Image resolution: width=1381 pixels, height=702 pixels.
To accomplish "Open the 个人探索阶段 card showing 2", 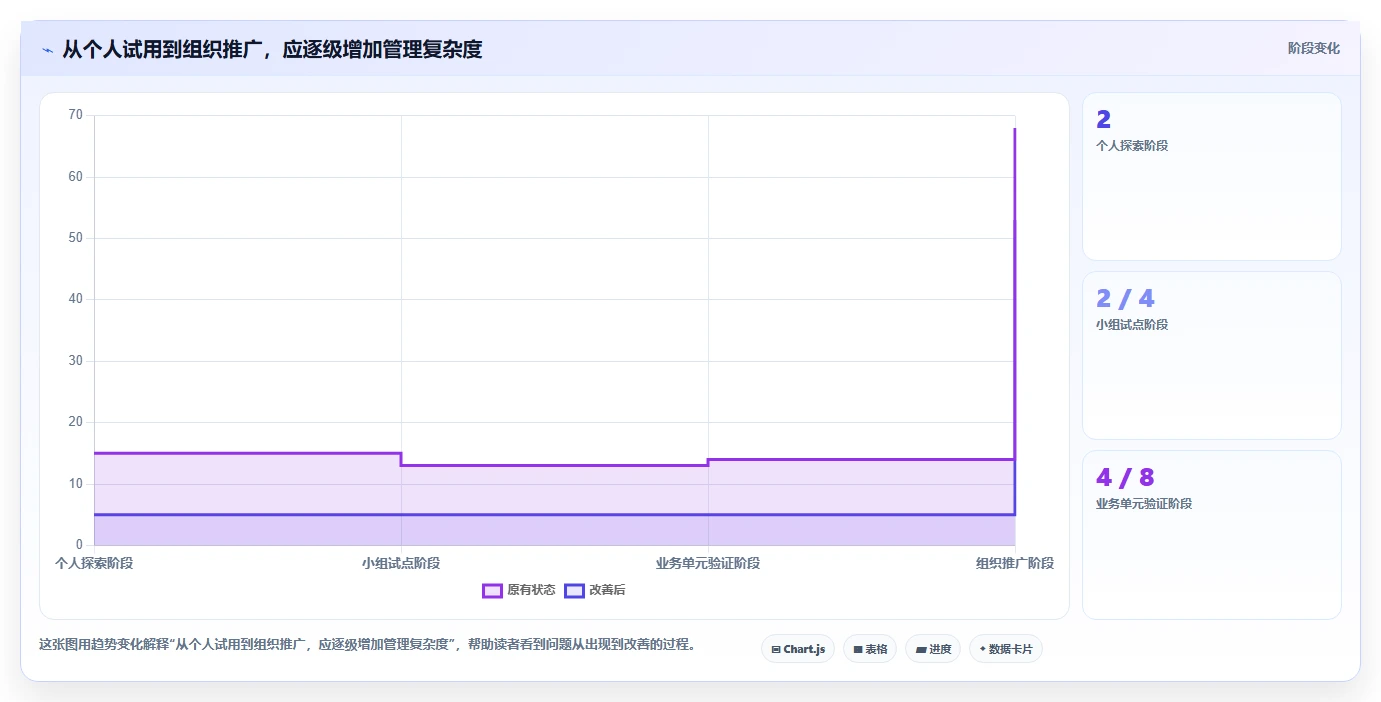I will tap(1211, 177).
